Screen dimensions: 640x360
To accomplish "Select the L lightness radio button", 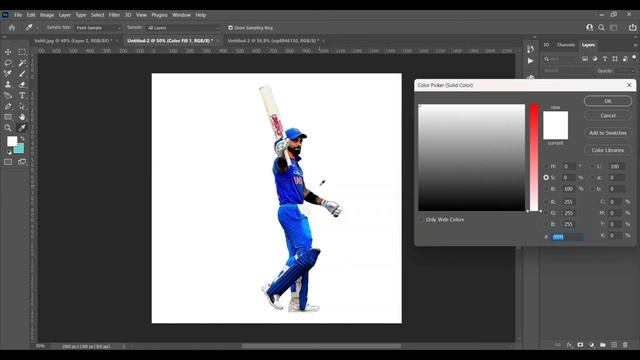I will [x=592, y=167].
